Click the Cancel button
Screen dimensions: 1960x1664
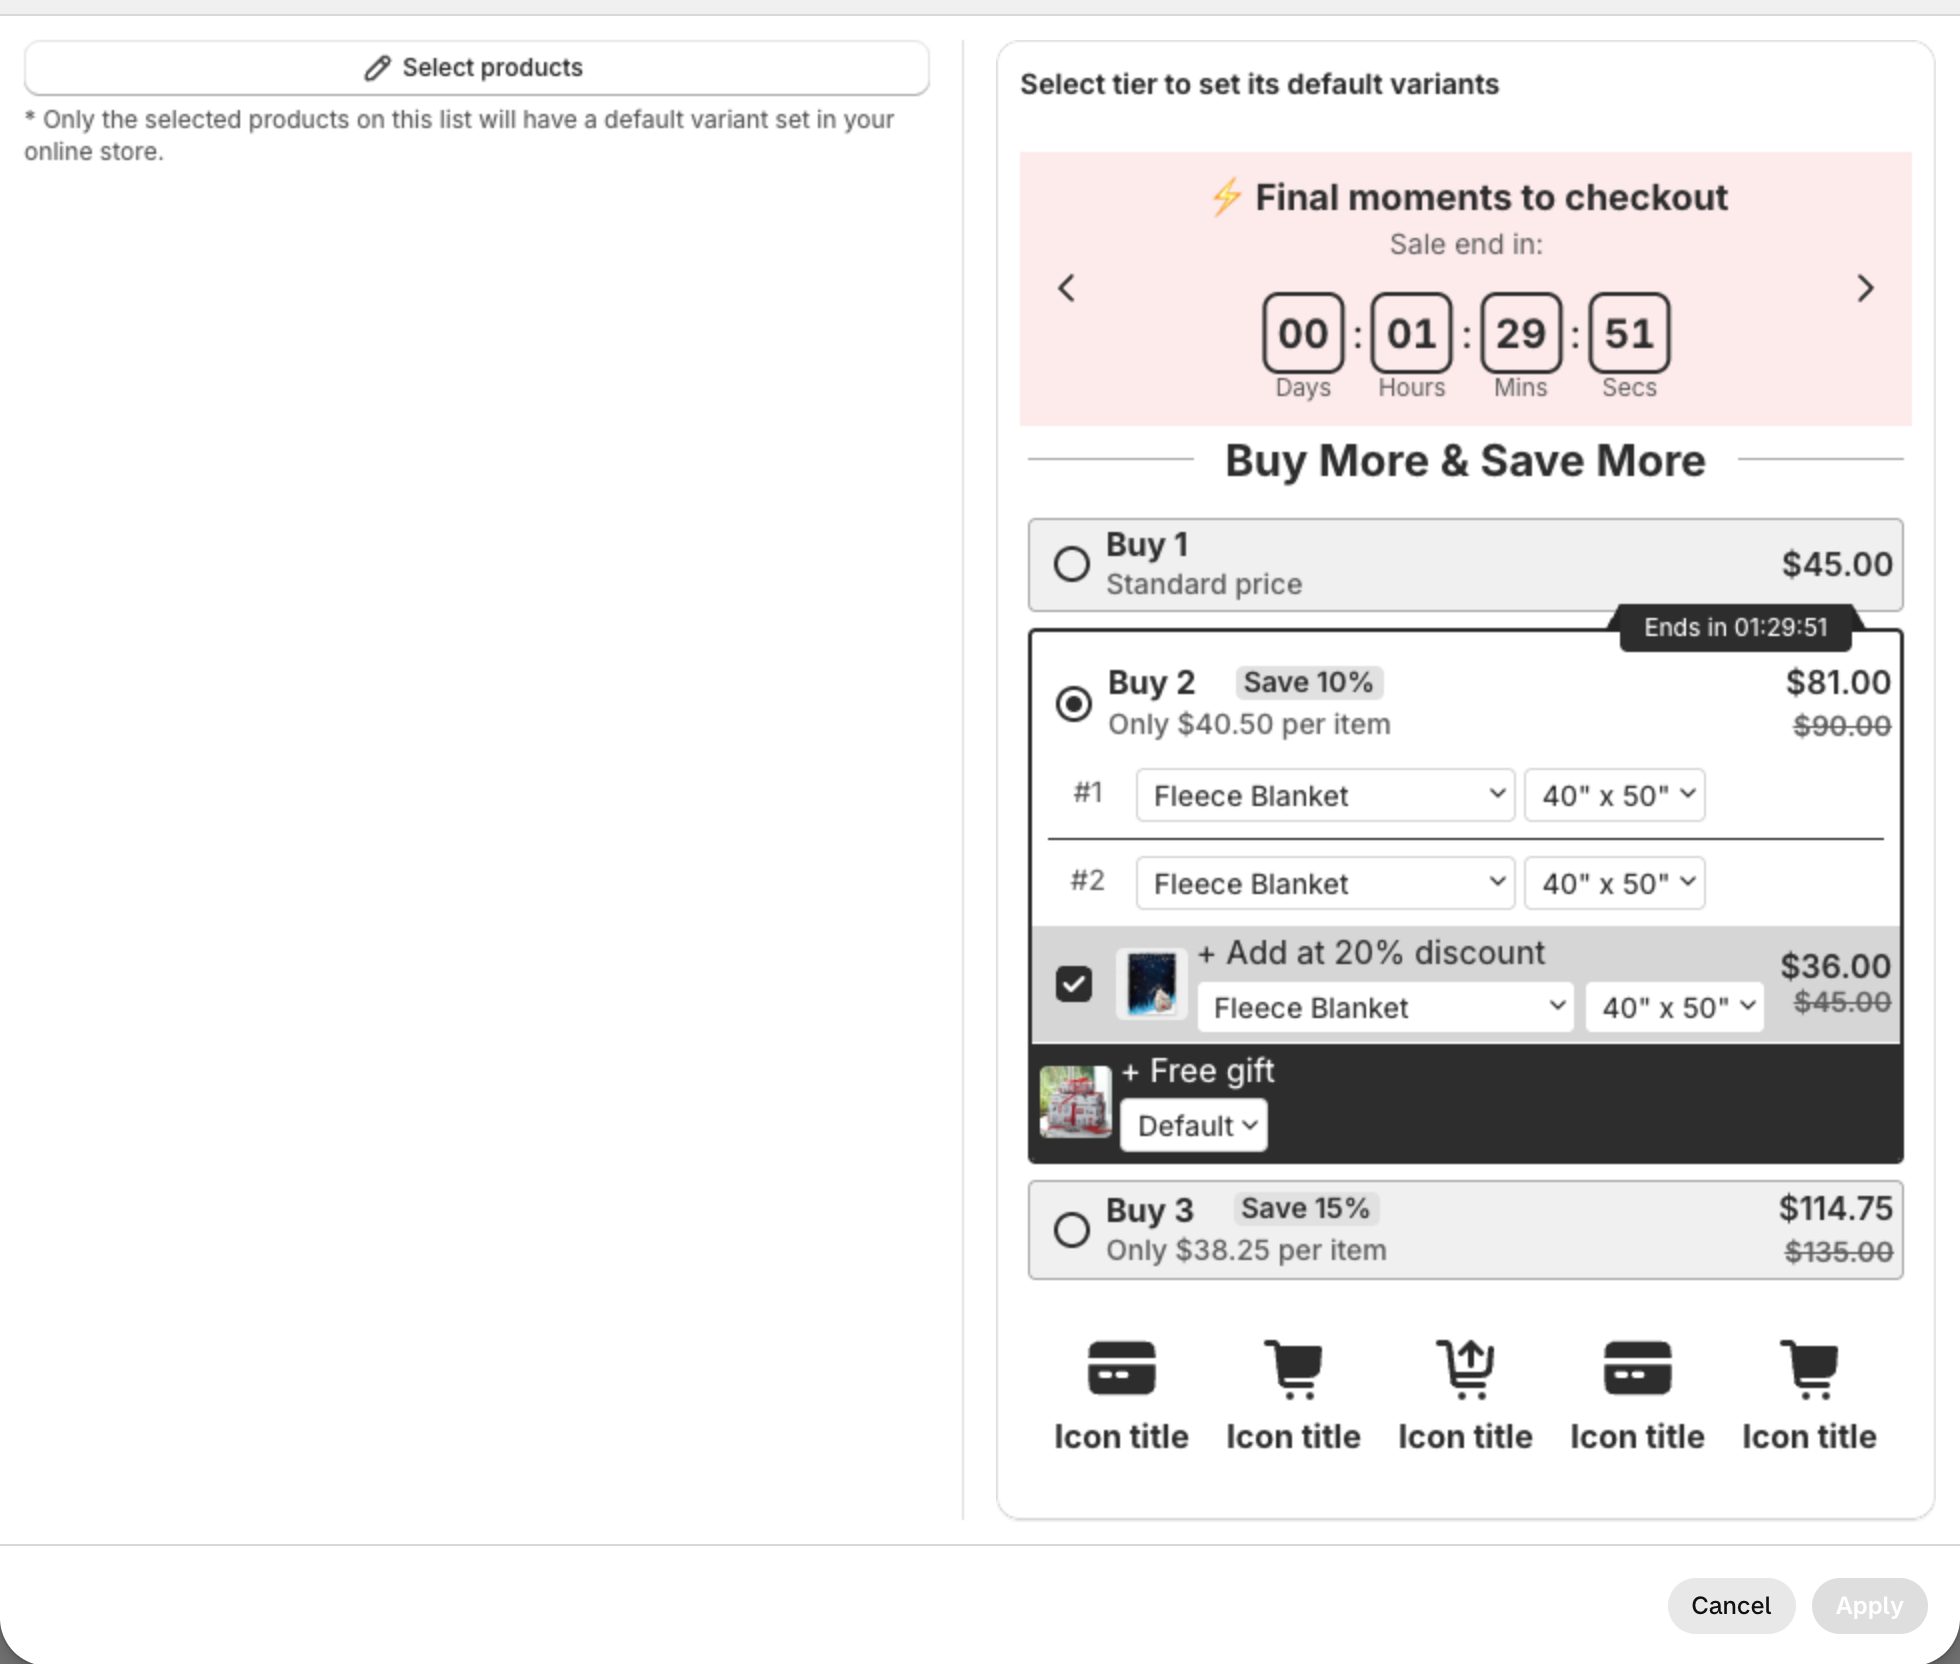pos(1730,1605)
